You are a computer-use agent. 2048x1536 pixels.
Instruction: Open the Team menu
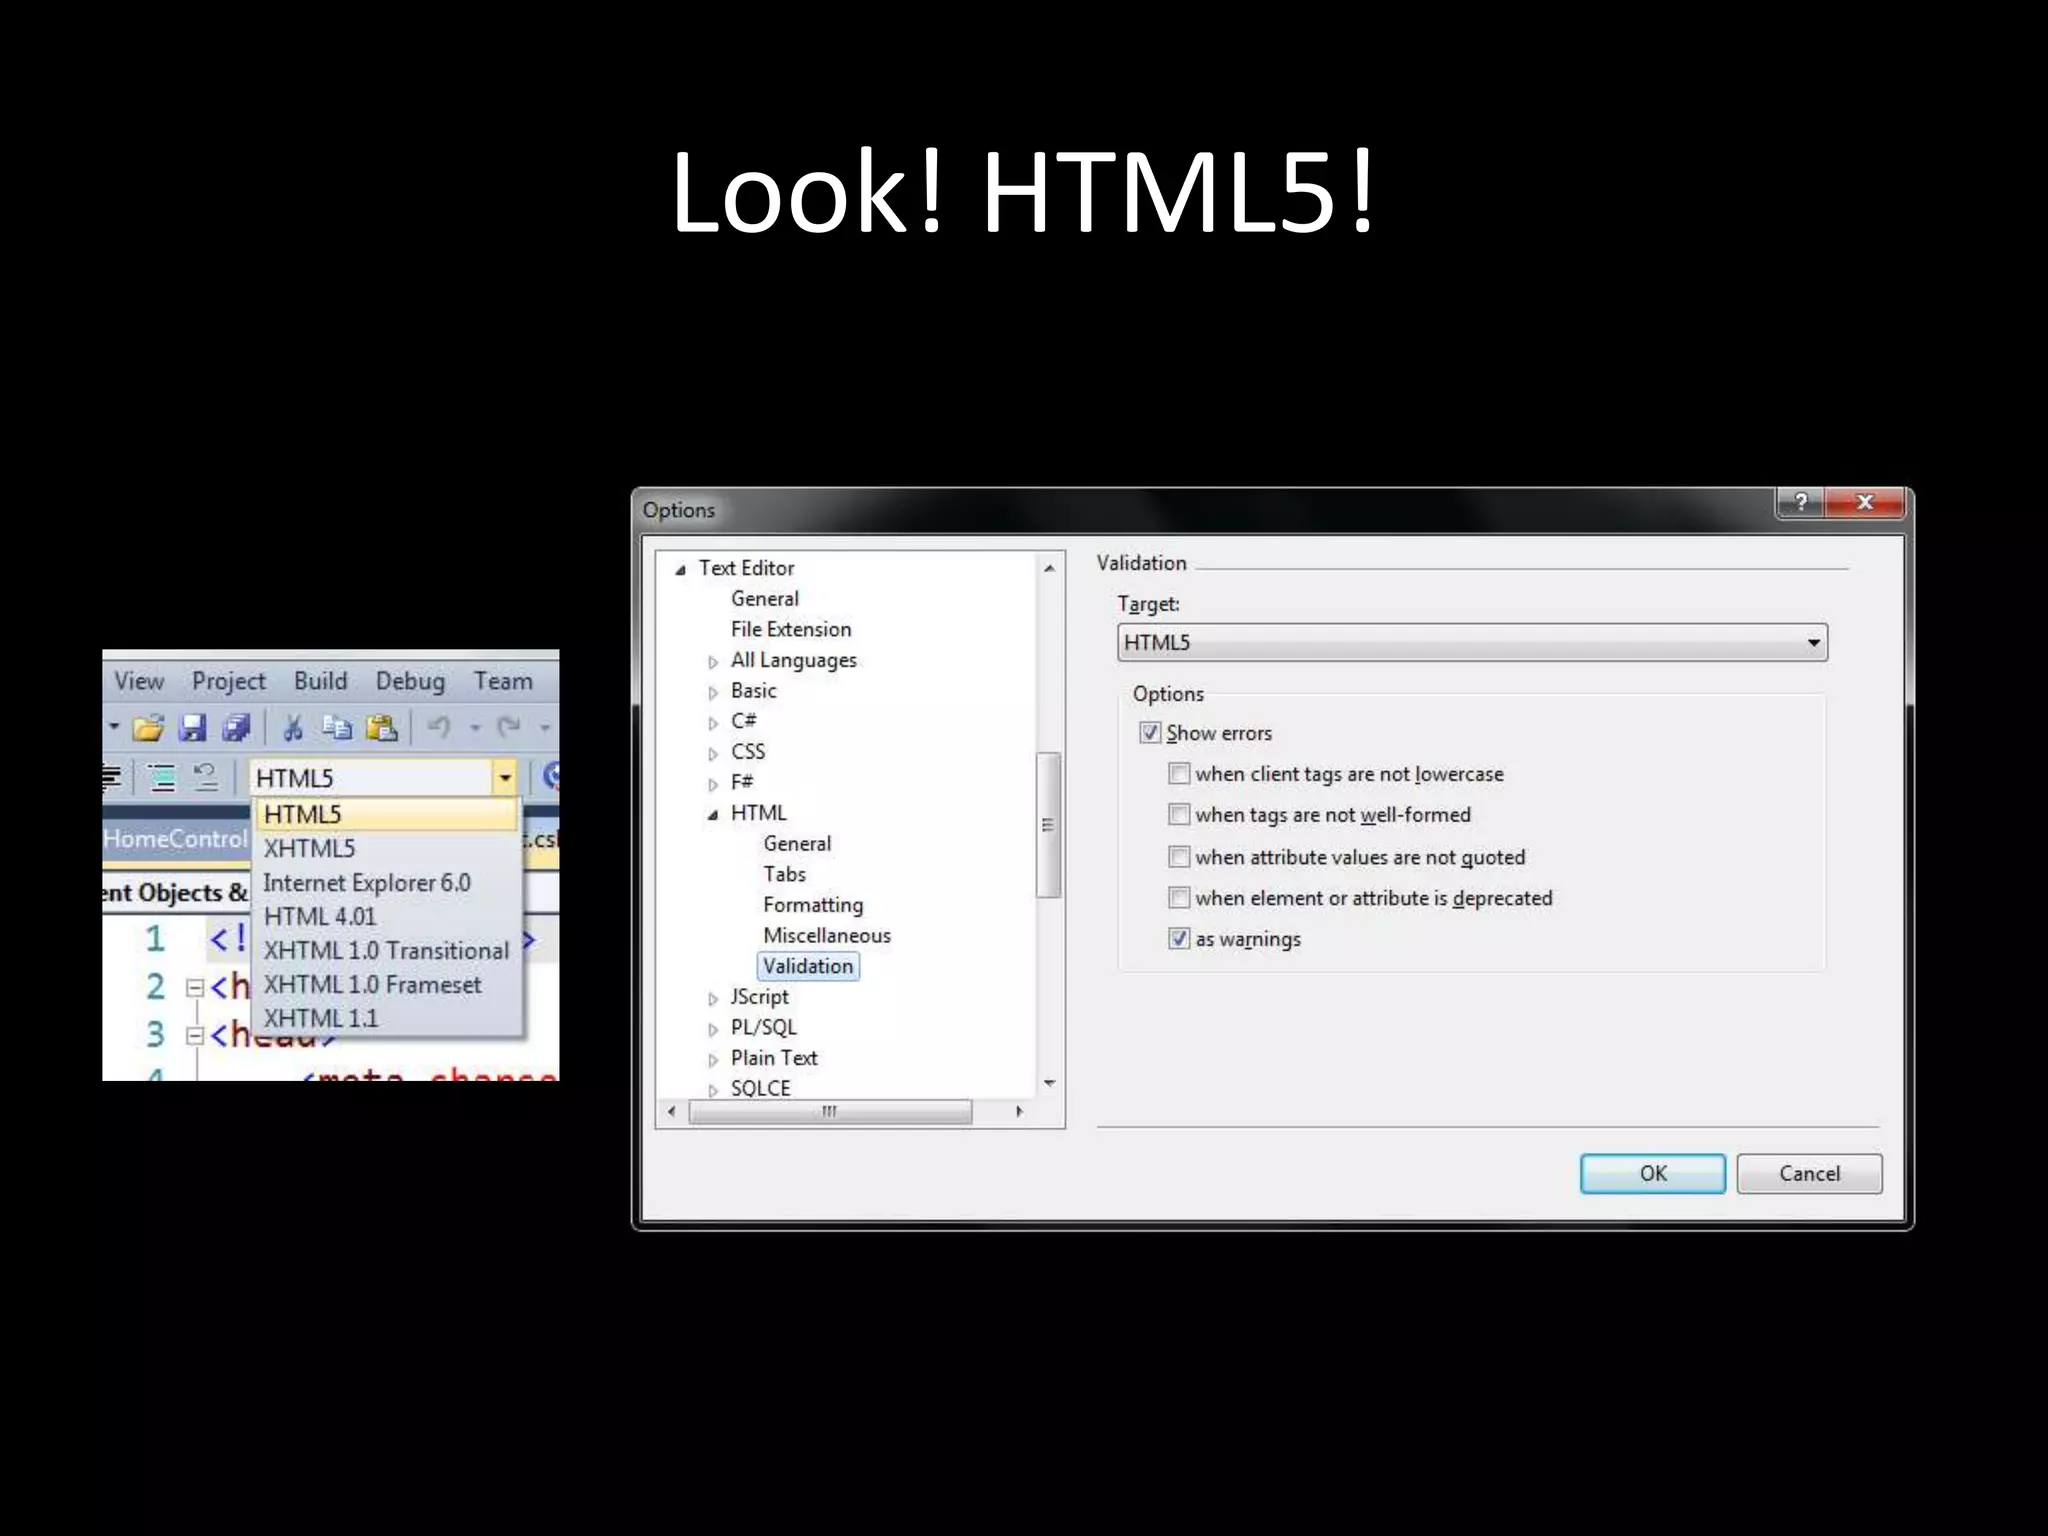pos(503,681)
